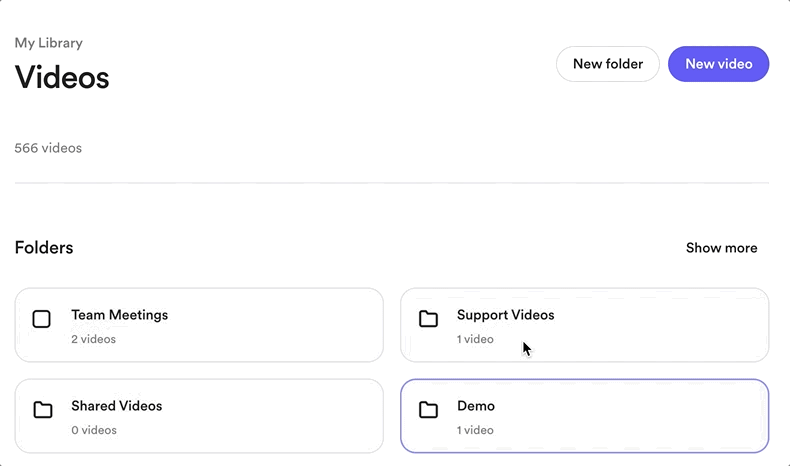Click the Folders section heading
This screenshot has width=790, height=466.
44,248
